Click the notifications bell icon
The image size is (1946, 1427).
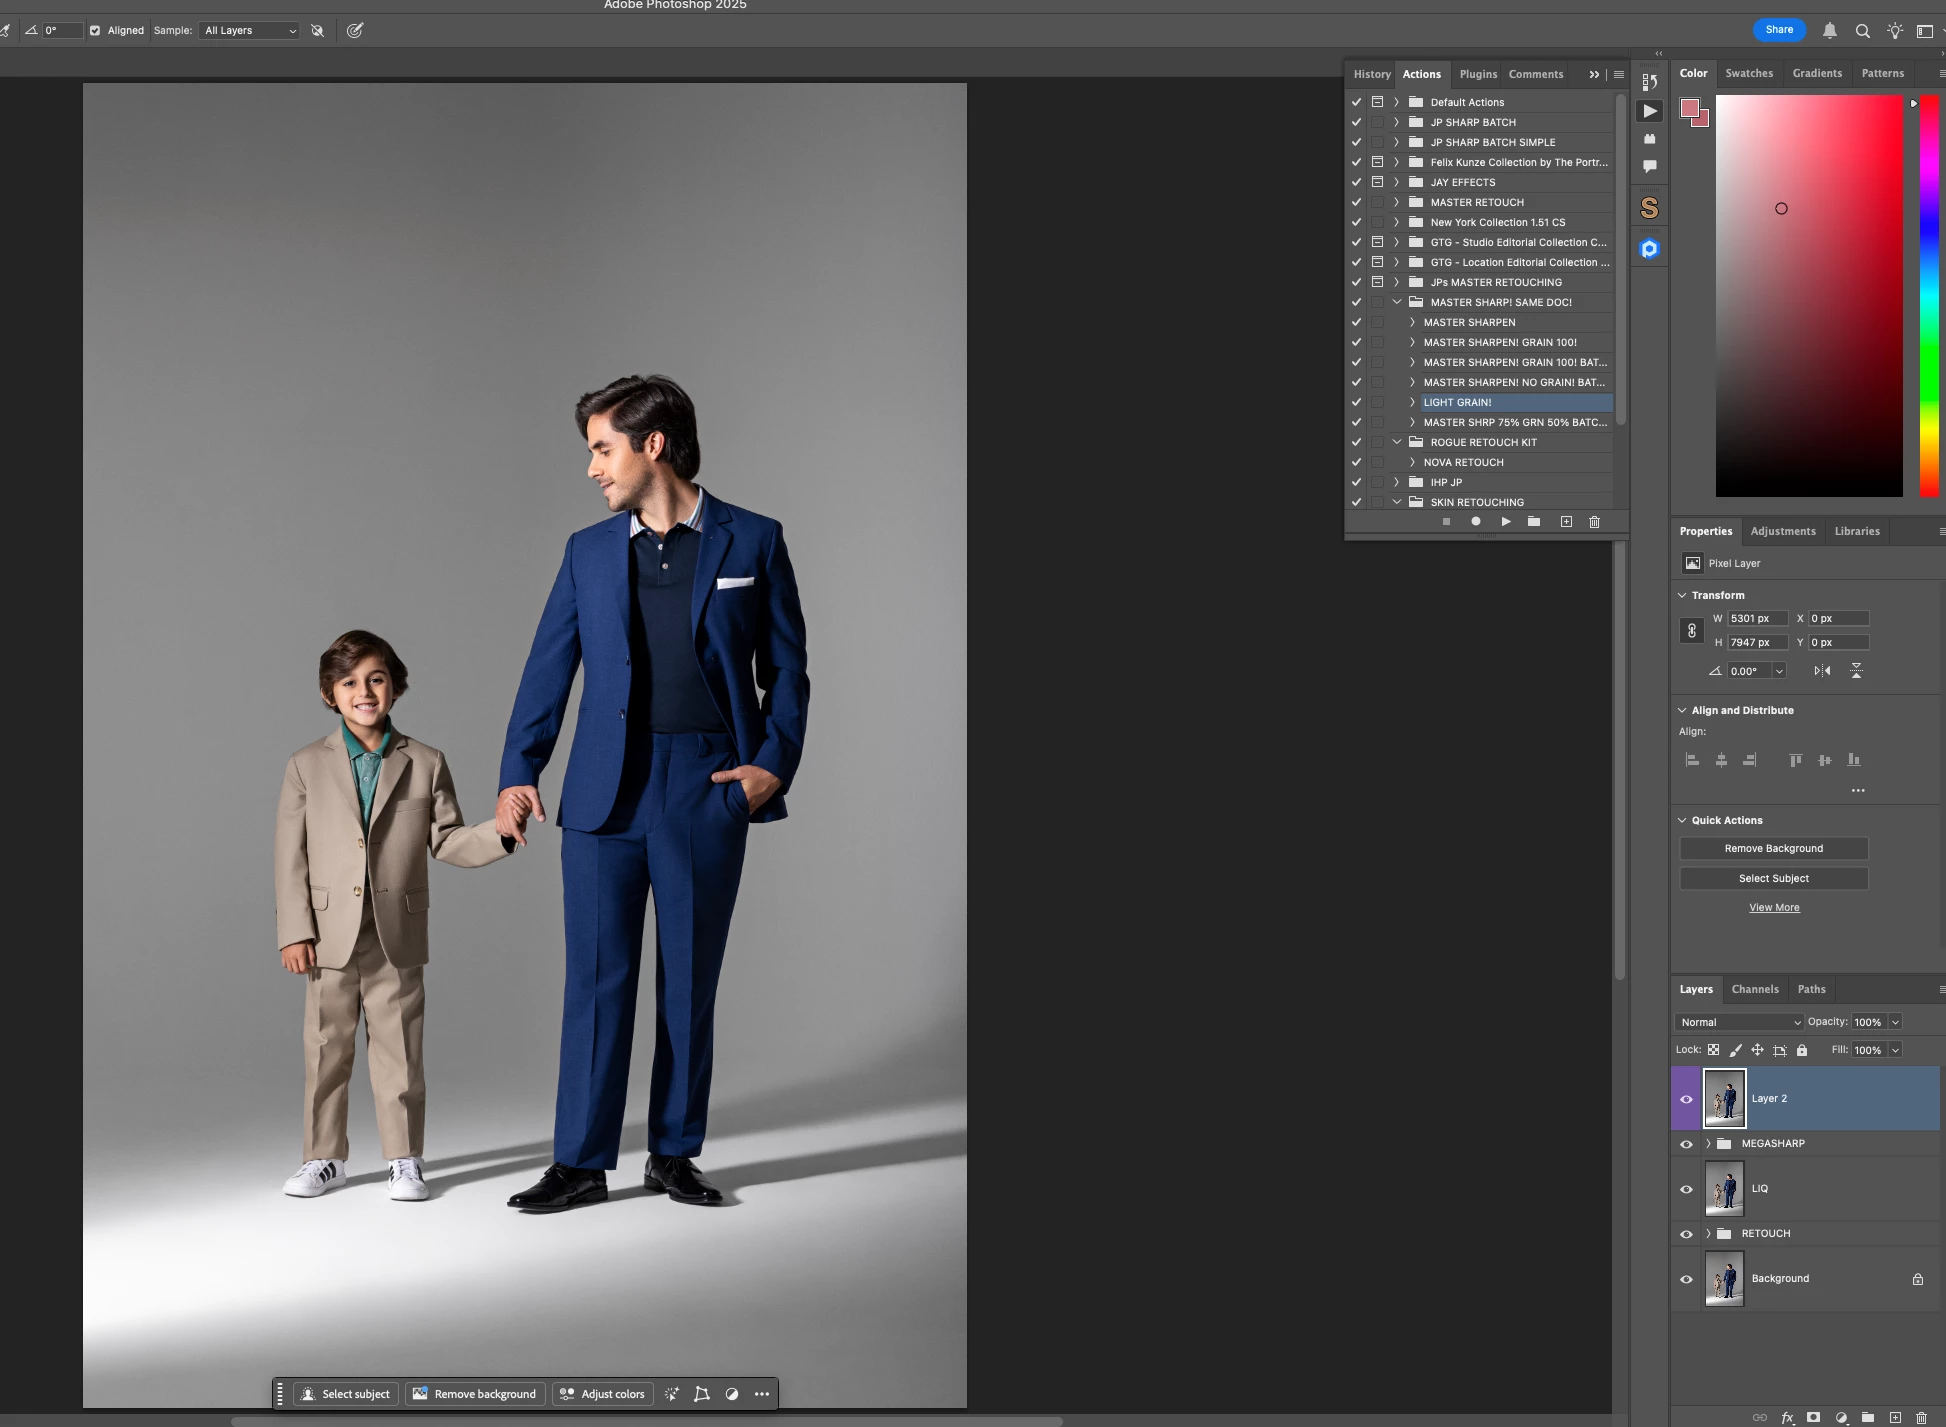(x=1829, y=31)
